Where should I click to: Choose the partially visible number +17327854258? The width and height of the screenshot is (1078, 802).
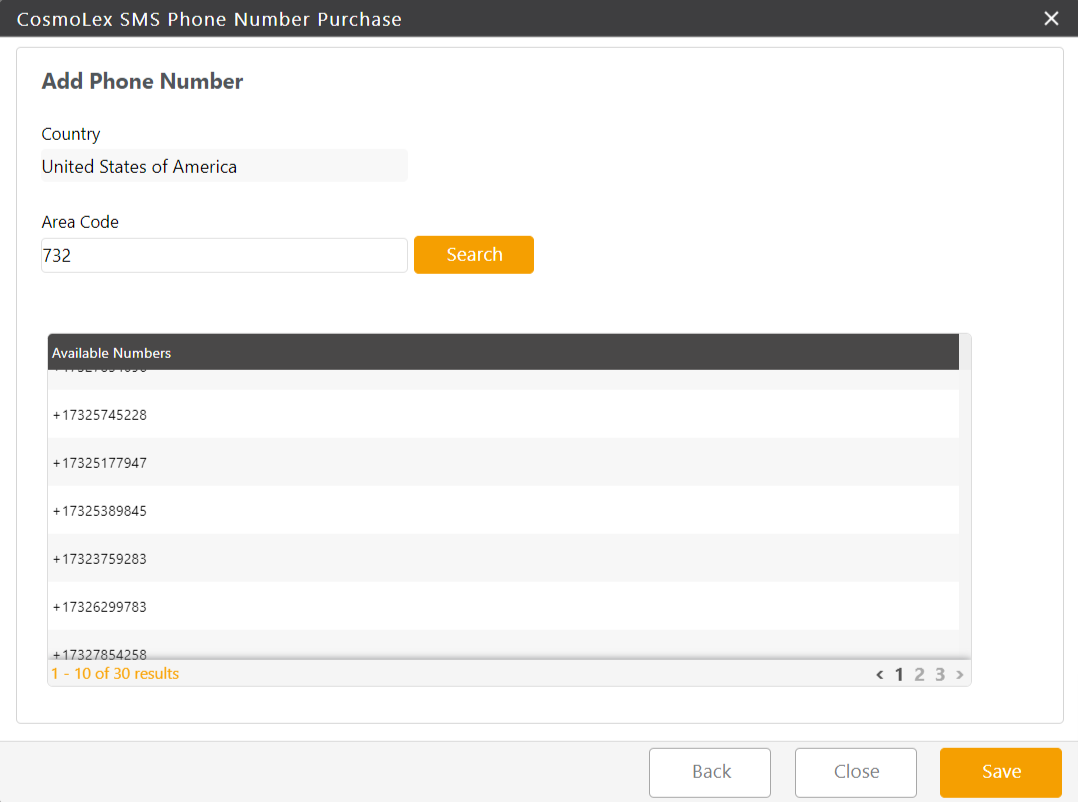pyautogui.click(x=100, y=652)
